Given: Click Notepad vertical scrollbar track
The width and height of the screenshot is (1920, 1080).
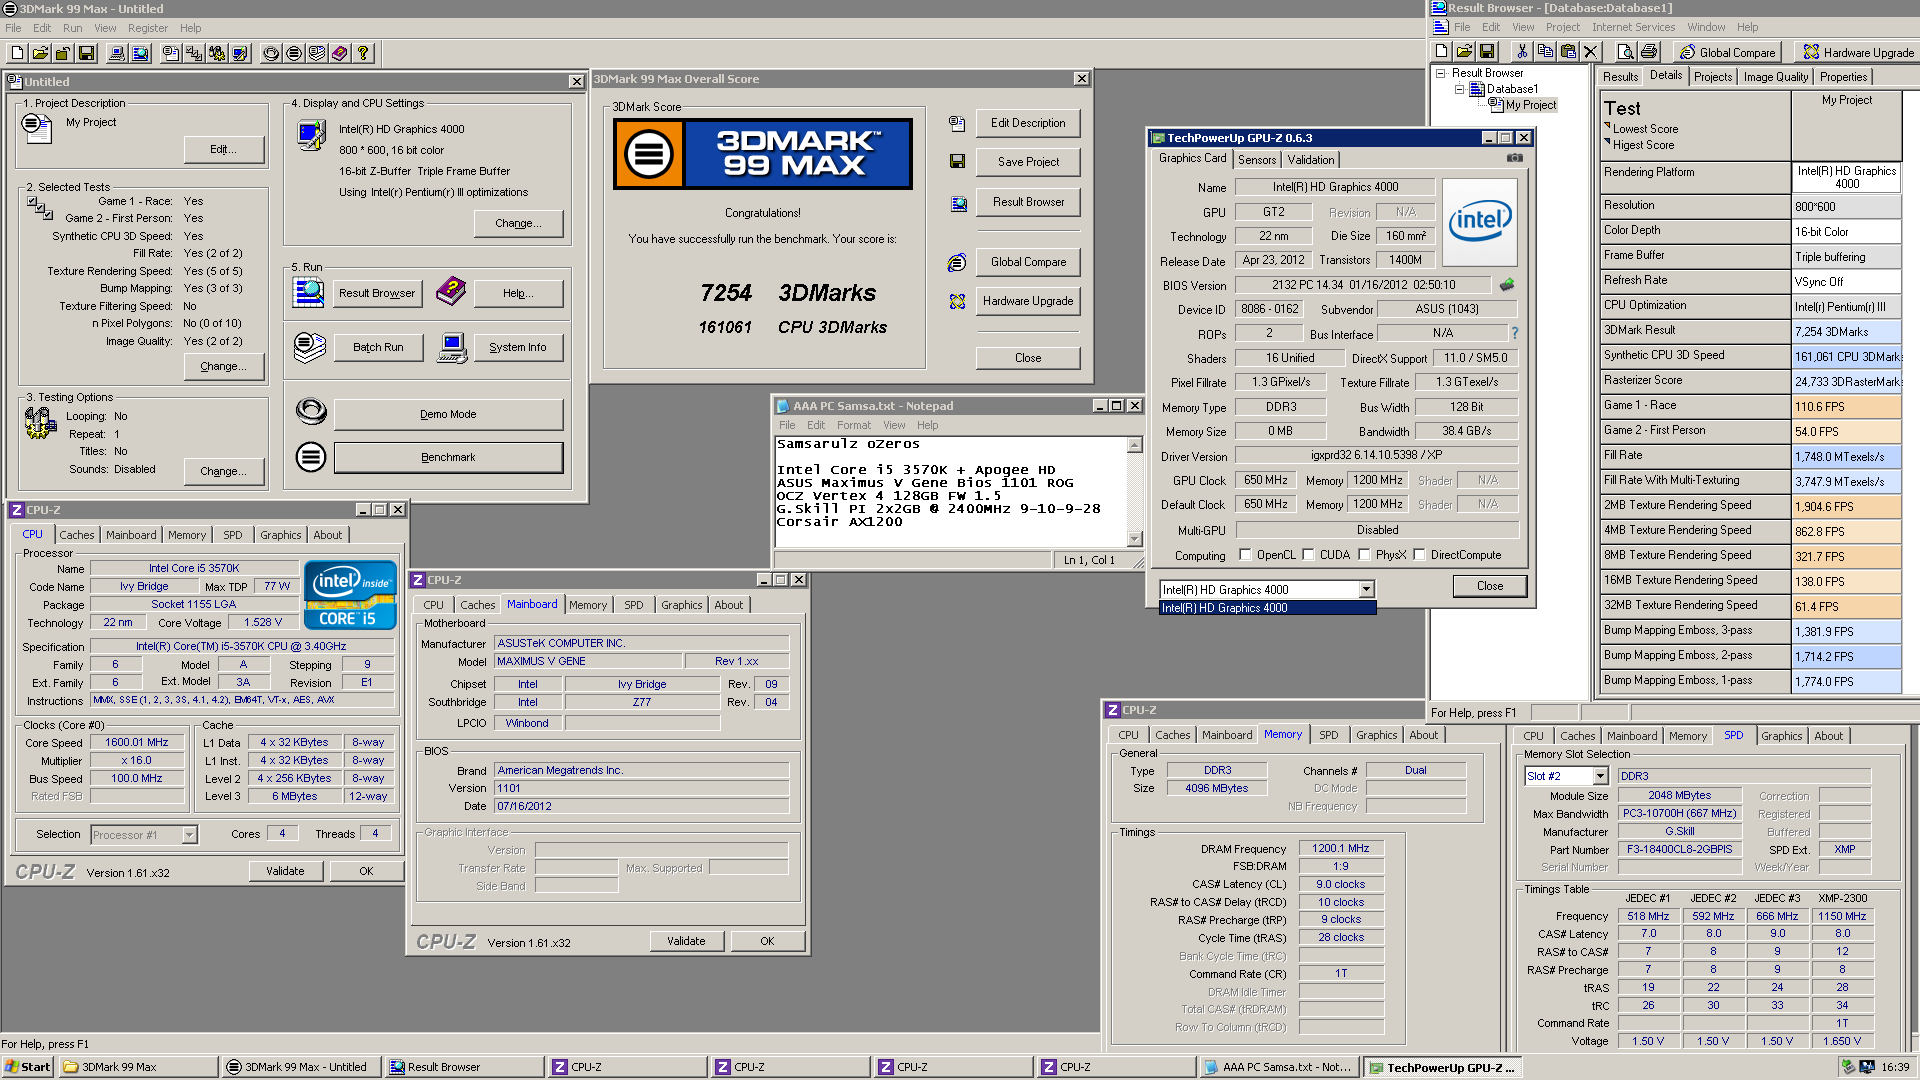Looking at the screenshot, I should point(1134,492).
